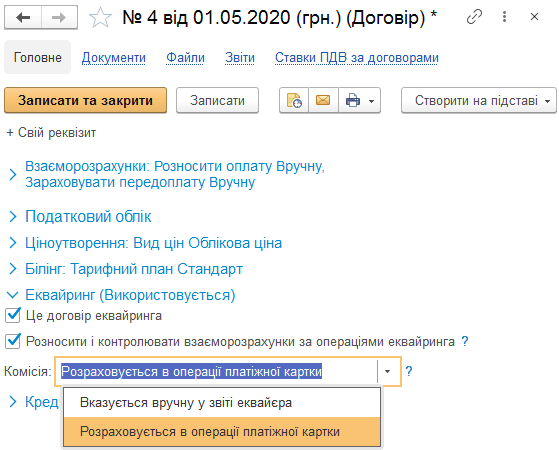The width and height of the screenshot is (559, 450).
Task: Go forward with the right arrow button
Action: [x=59, y=17]
